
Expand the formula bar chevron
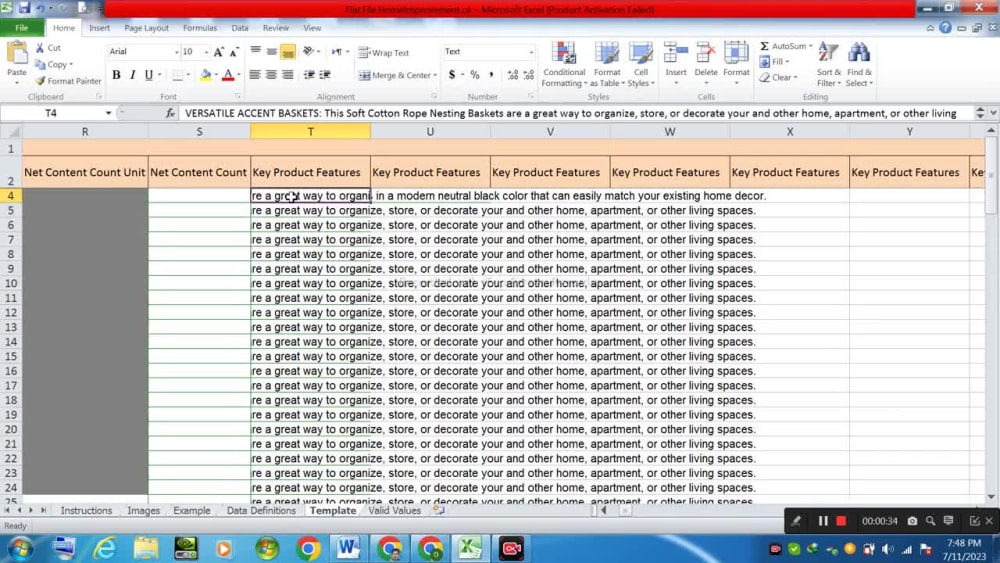click(993, 113)
